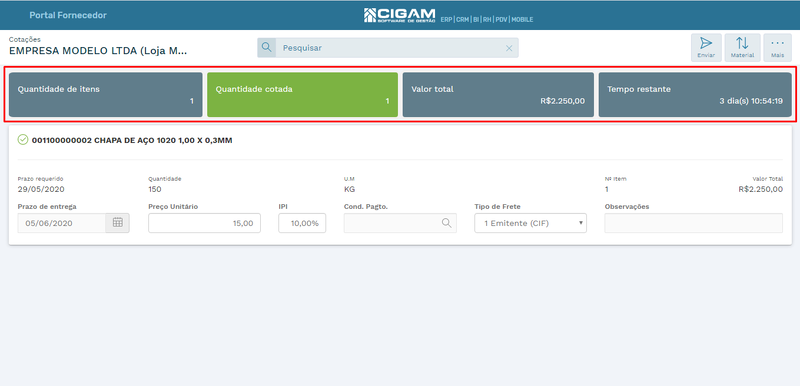Viewport: 800px width, 386px height.
Task: Select the green Quantidade cotada card
Action: [x=303, y=95]
